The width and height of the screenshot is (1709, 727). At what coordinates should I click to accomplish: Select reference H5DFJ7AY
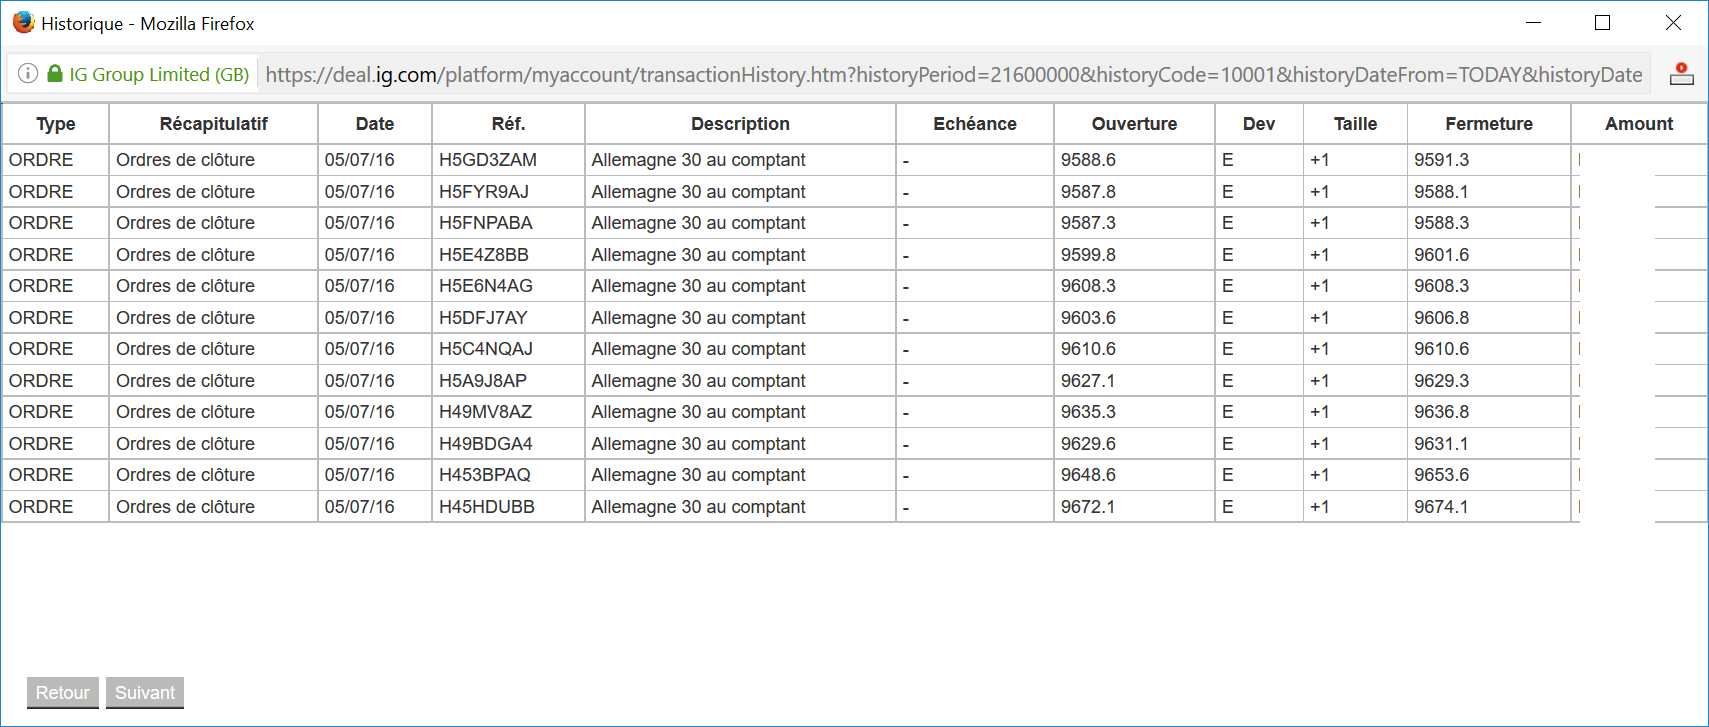coord(483,318)
